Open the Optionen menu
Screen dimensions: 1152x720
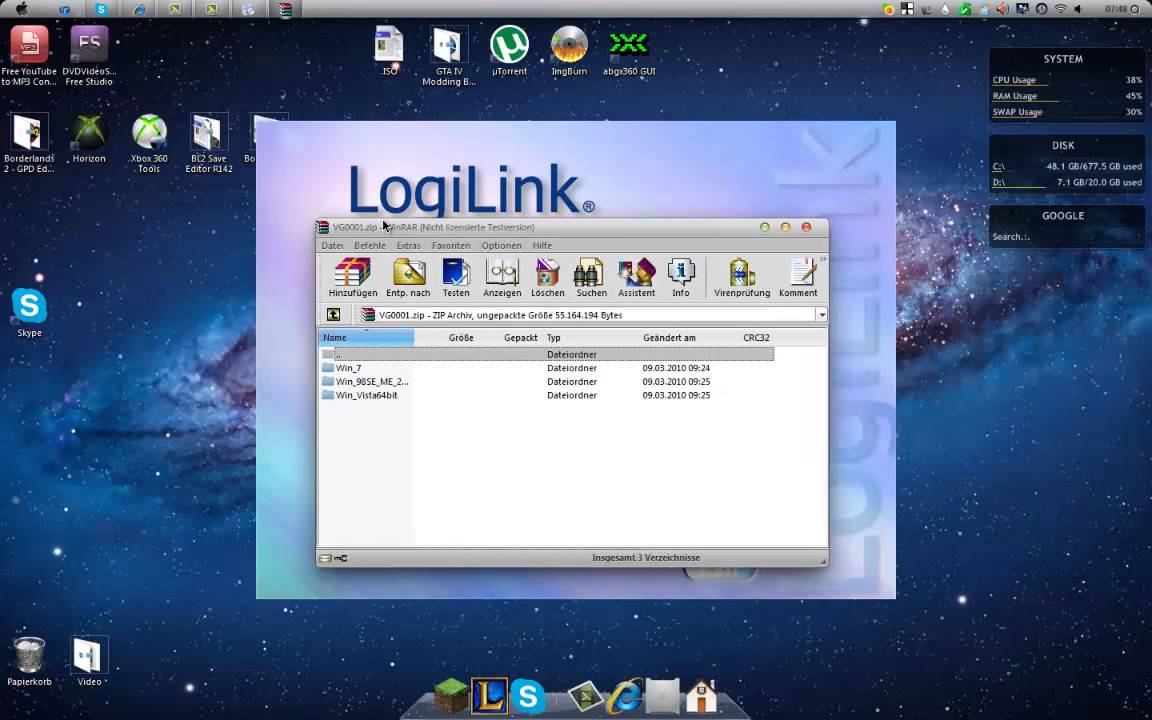(x=502, y=245)
